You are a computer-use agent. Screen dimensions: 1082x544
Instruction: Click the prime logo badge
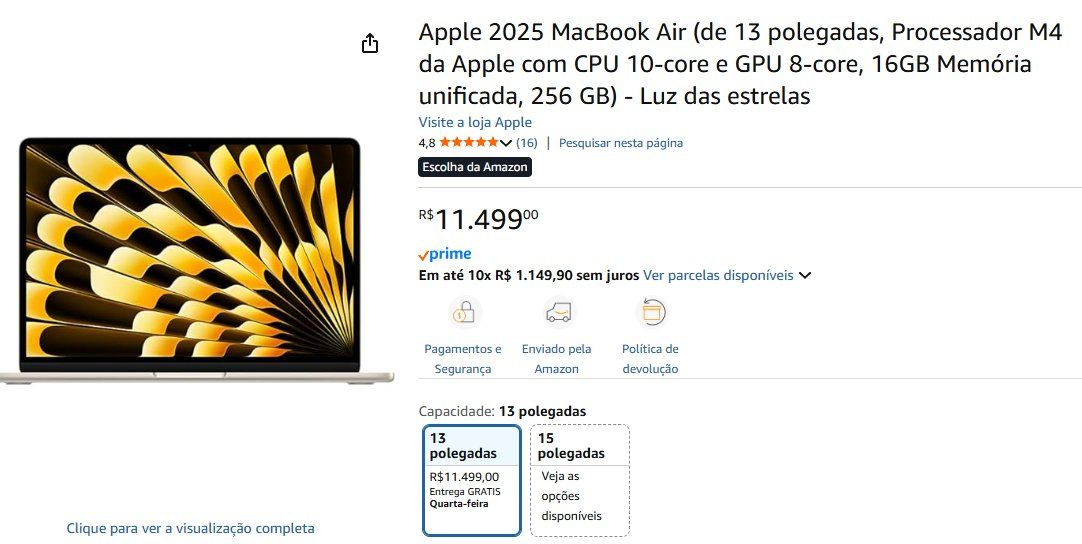pos(444,254)
